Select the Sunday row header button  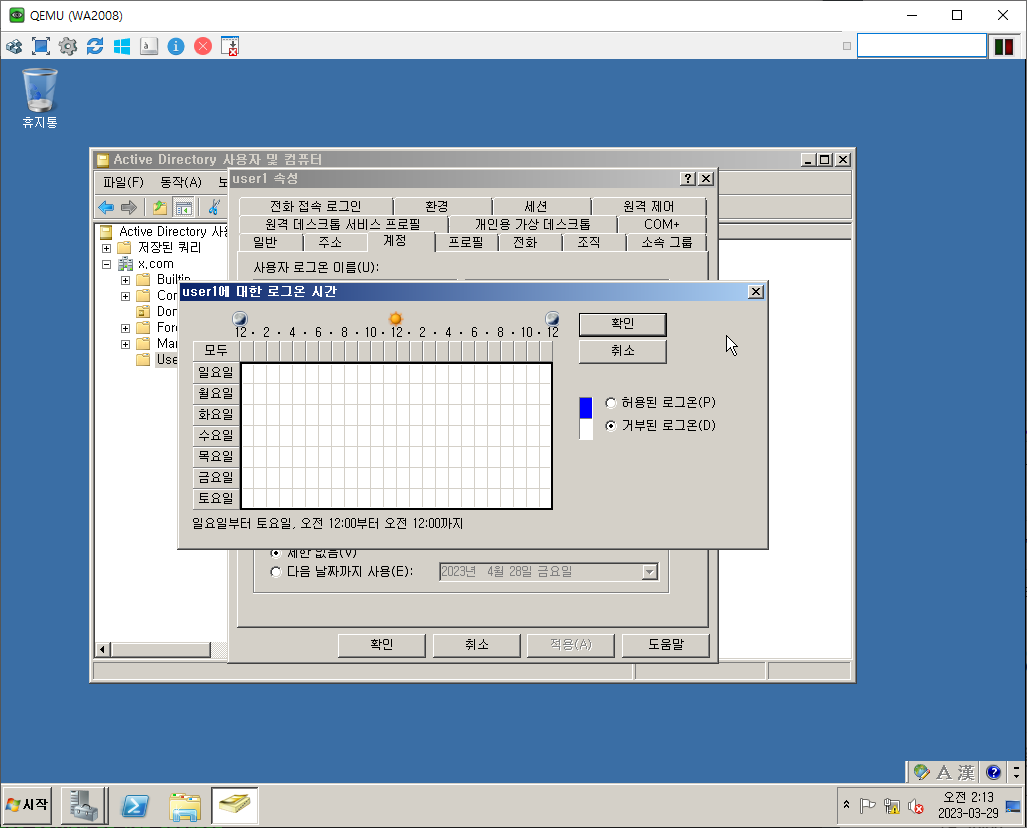(x=216, y=373)
